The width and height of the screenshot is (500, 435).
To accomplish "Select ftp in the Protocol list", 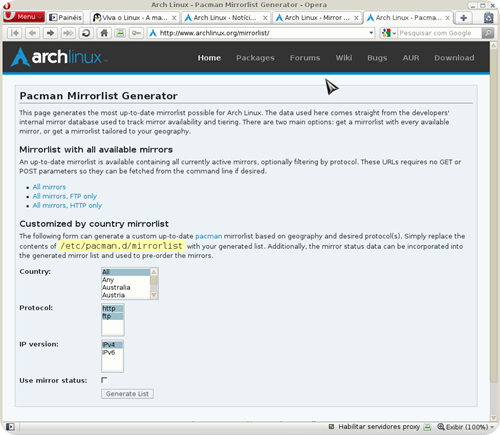I will coord(113,316).
